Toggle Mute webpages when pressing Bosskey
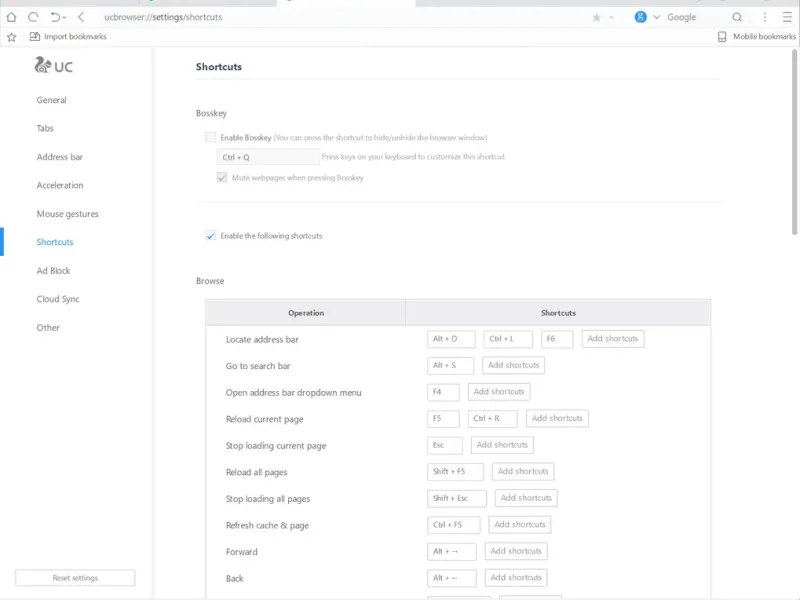Image resolution: width=800 pixels, height=600 pixels. pyautogui.click(x=222, y=178)
